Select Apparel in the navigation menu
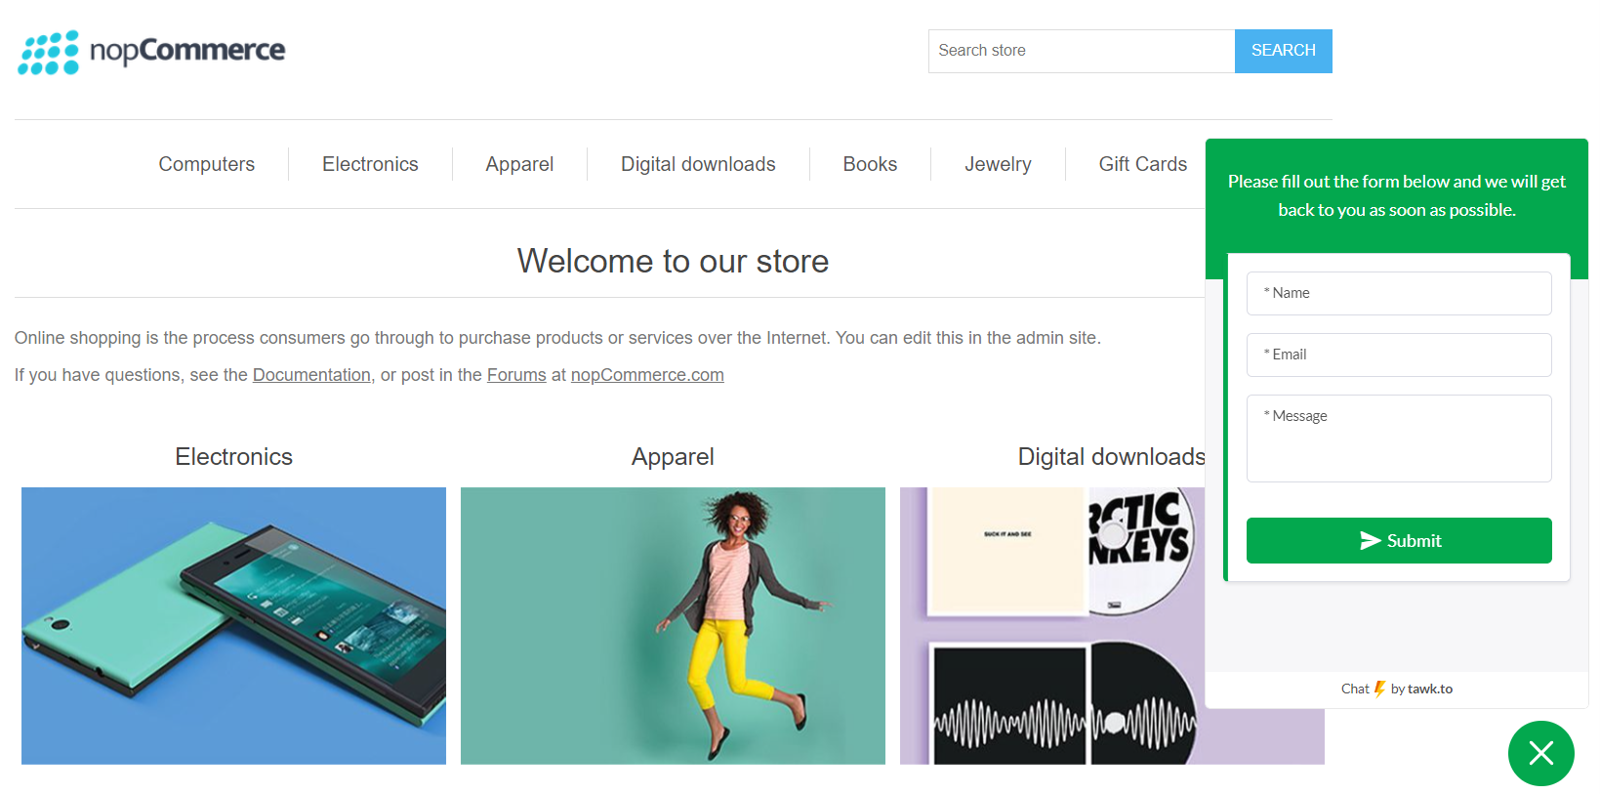Viewport: 1600px width, 794px height. coord(519,164)
